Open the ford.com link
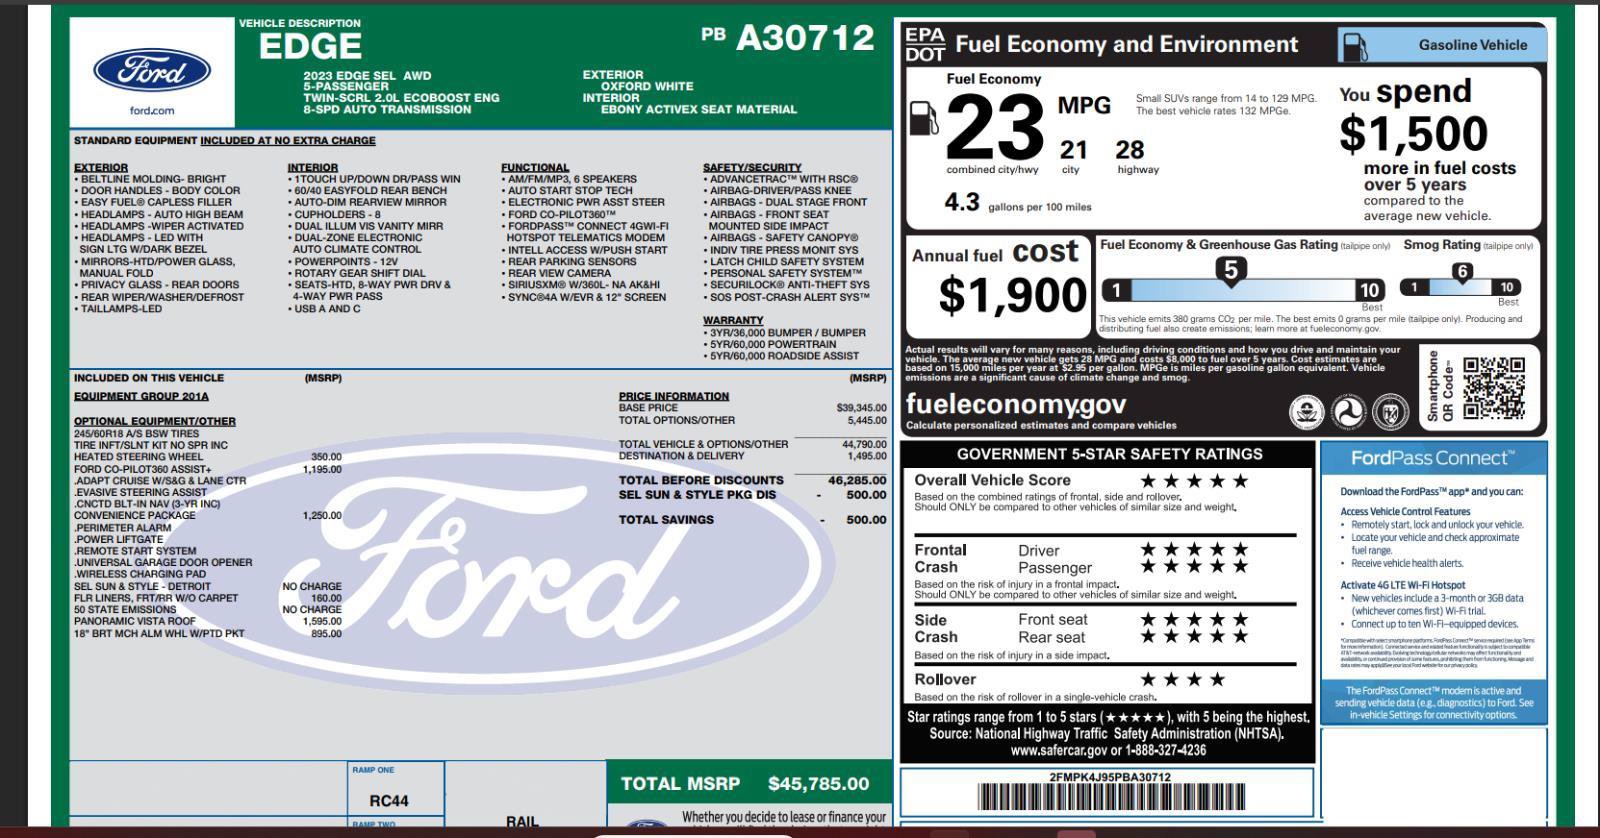Viewport: 1600px width, 838px height. coord(152,111)
